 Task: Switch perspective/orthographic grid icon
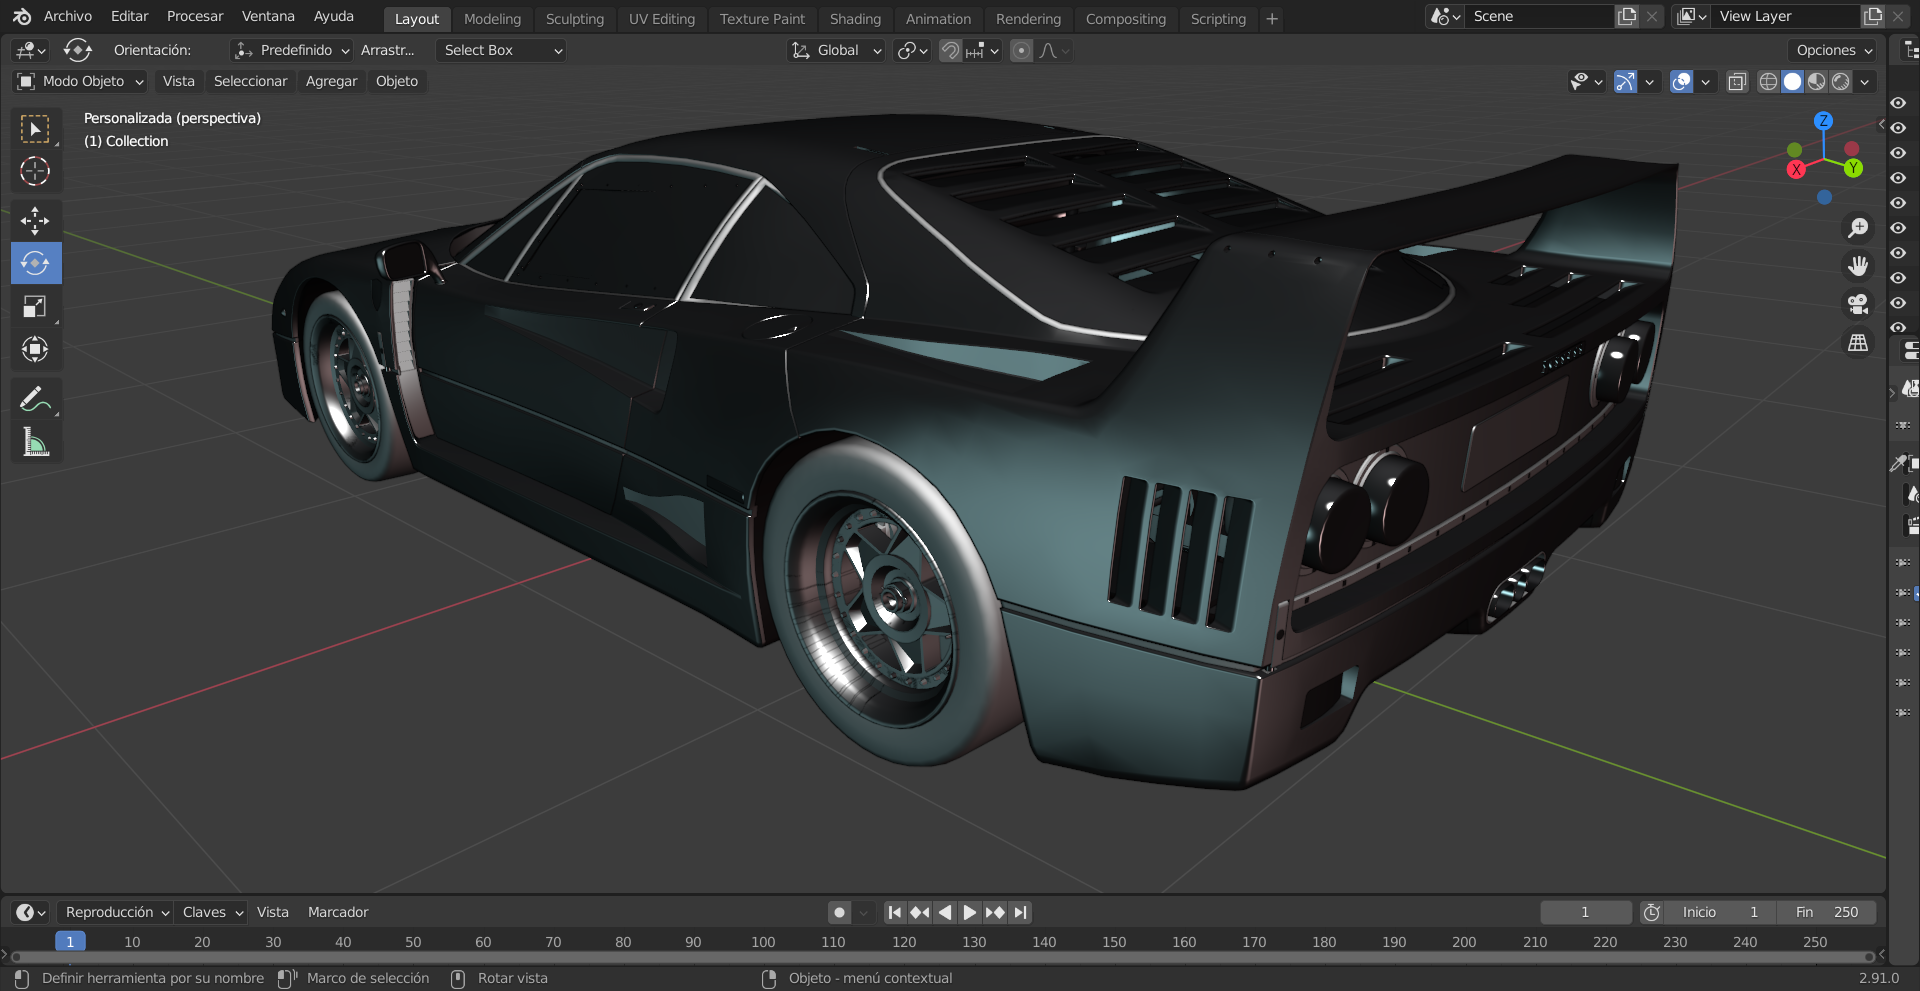point(1858,343)
